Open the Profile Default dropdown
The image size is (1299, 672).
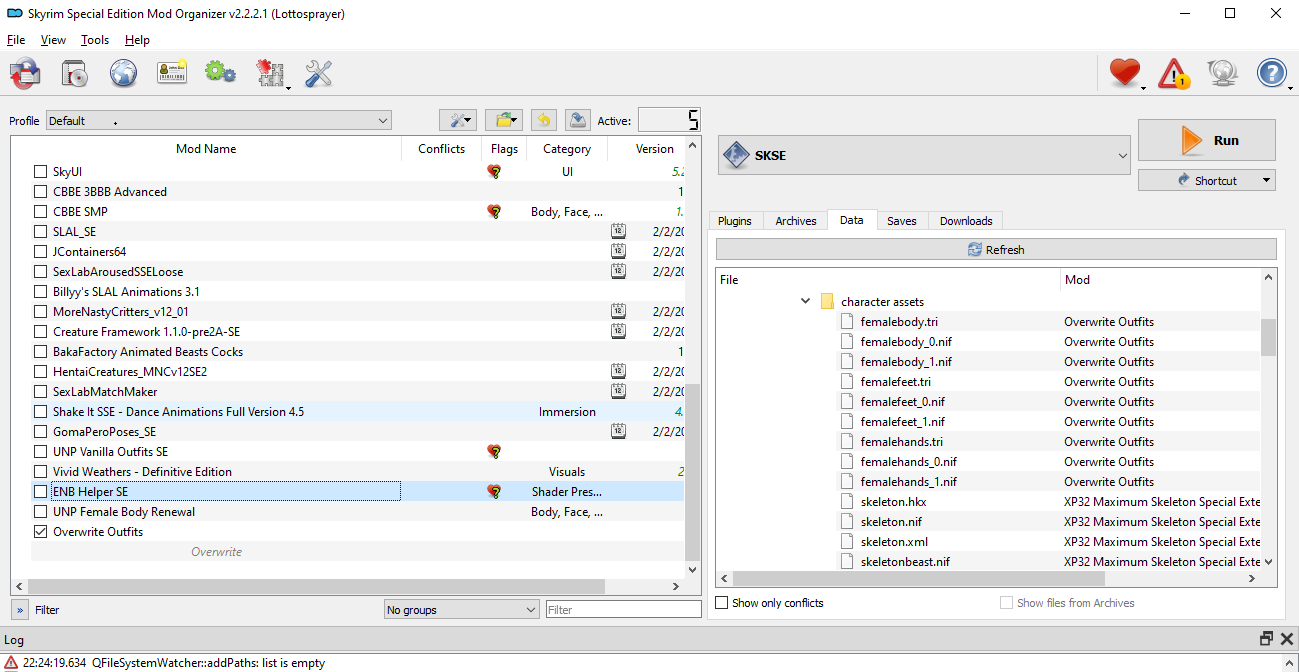click(218, 121)
